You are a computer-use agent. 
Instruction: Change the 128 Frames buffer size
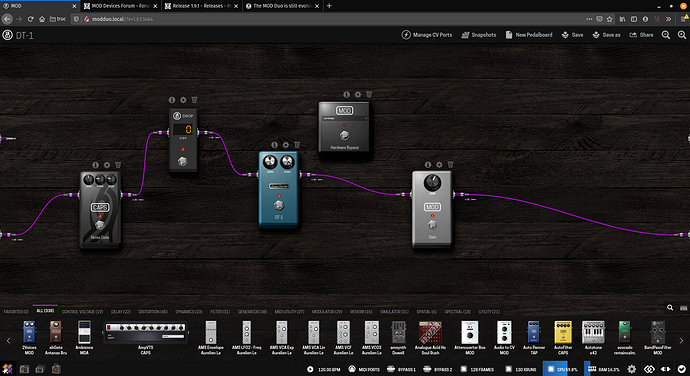point(477,369)
